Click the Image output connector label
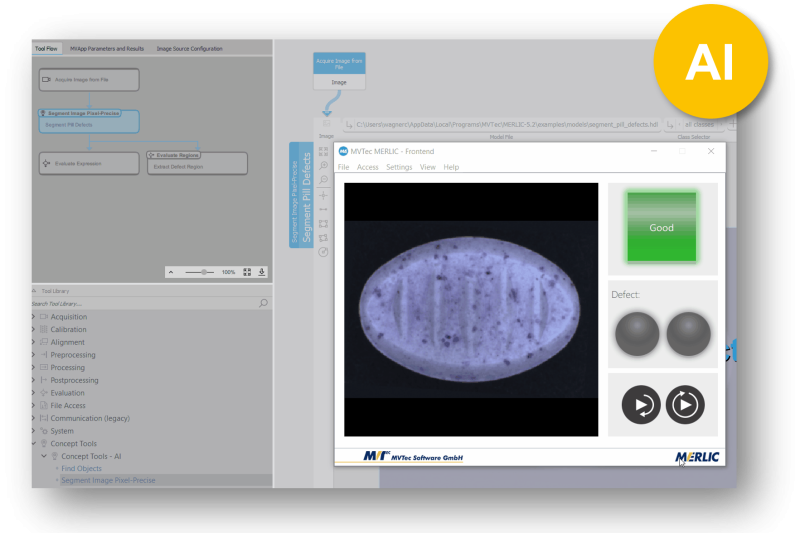This screenshot has height=533, width=800. click(x=339, y=82)
